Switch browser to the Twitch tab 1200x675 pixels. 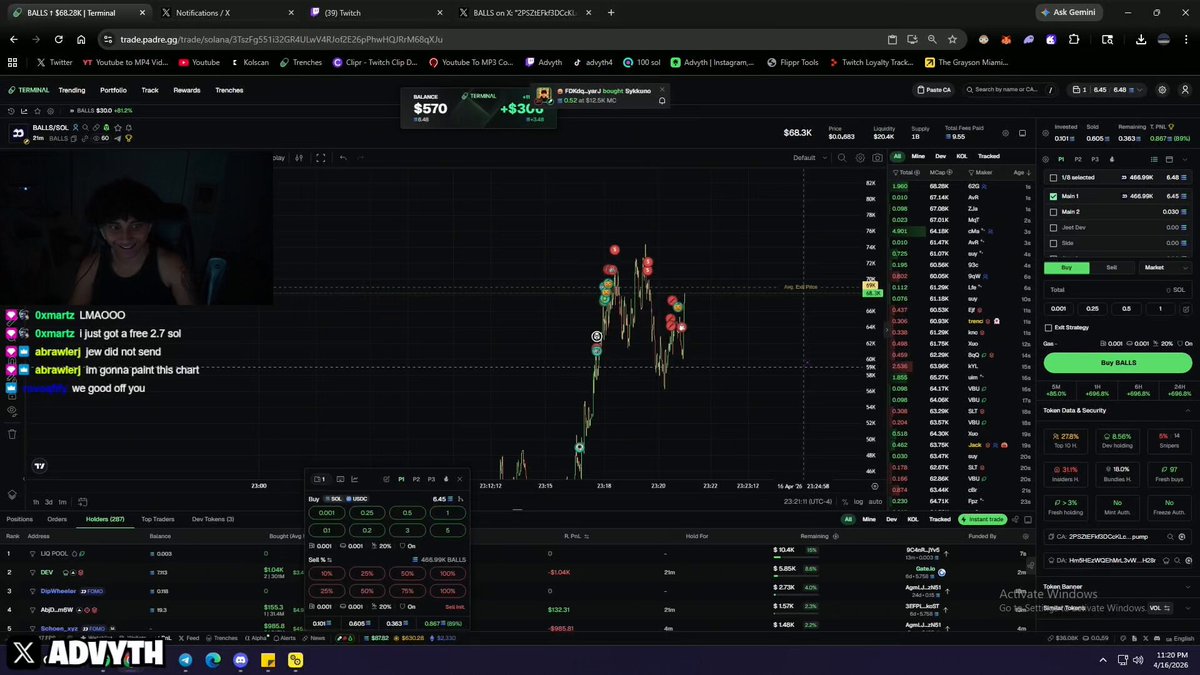[375, 13]
